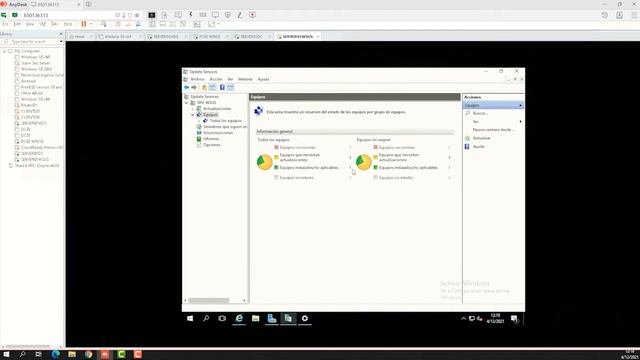Screen dimensions: 640x360
Task: Select Informes in the WSUS tree
Action: click(211, 139)
